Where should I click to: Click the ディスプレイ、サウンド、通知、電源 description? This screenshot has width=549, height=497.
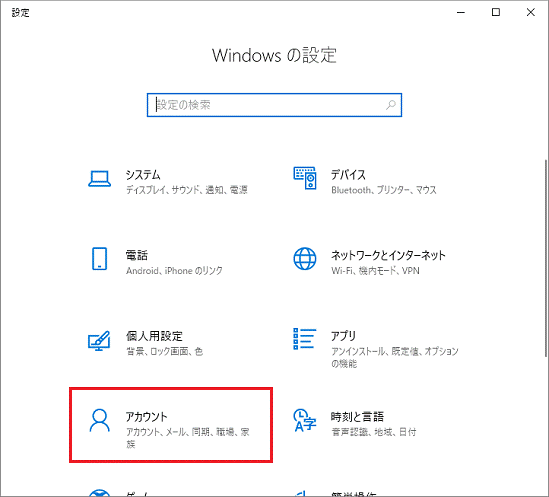[187, 190]
